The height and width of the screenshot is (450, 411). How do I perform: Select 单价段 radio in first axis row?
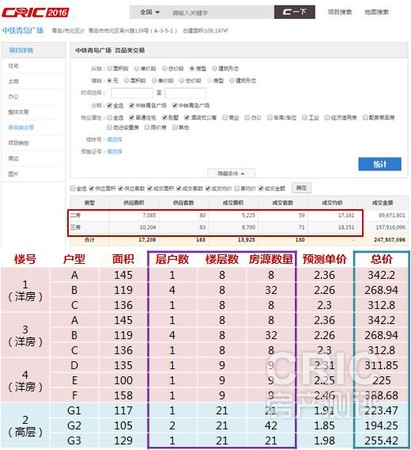[x=137, y=68]
